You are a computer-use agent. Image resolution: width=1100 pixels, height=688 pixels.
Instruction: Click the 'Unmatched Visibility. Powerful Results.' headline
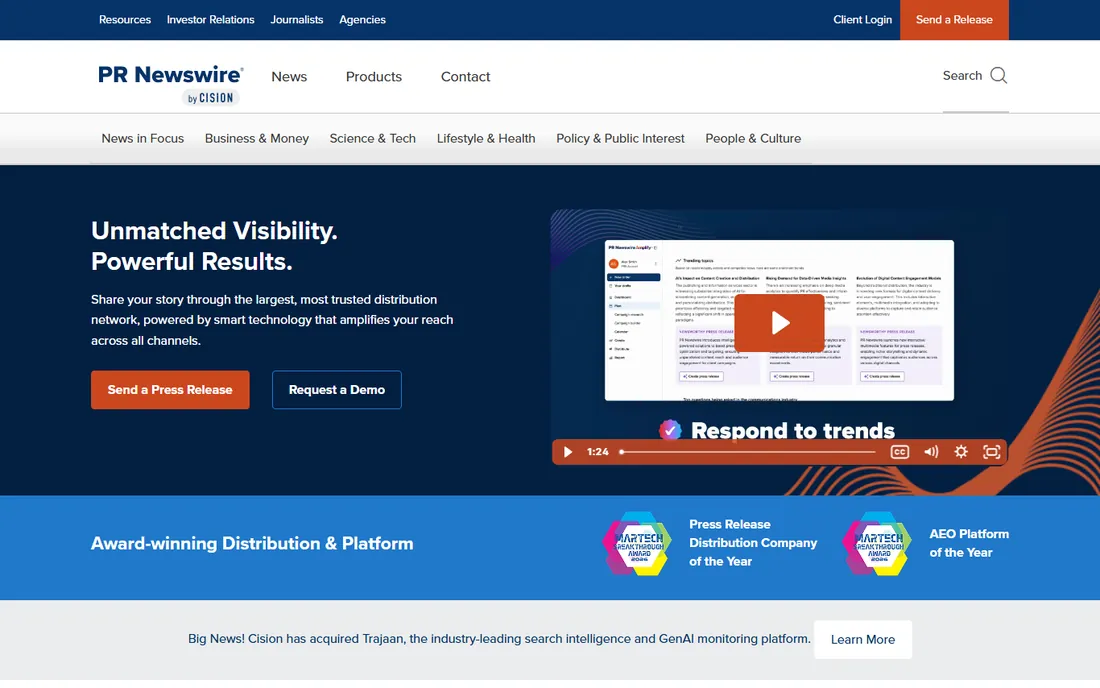click(x=214, y=246)
